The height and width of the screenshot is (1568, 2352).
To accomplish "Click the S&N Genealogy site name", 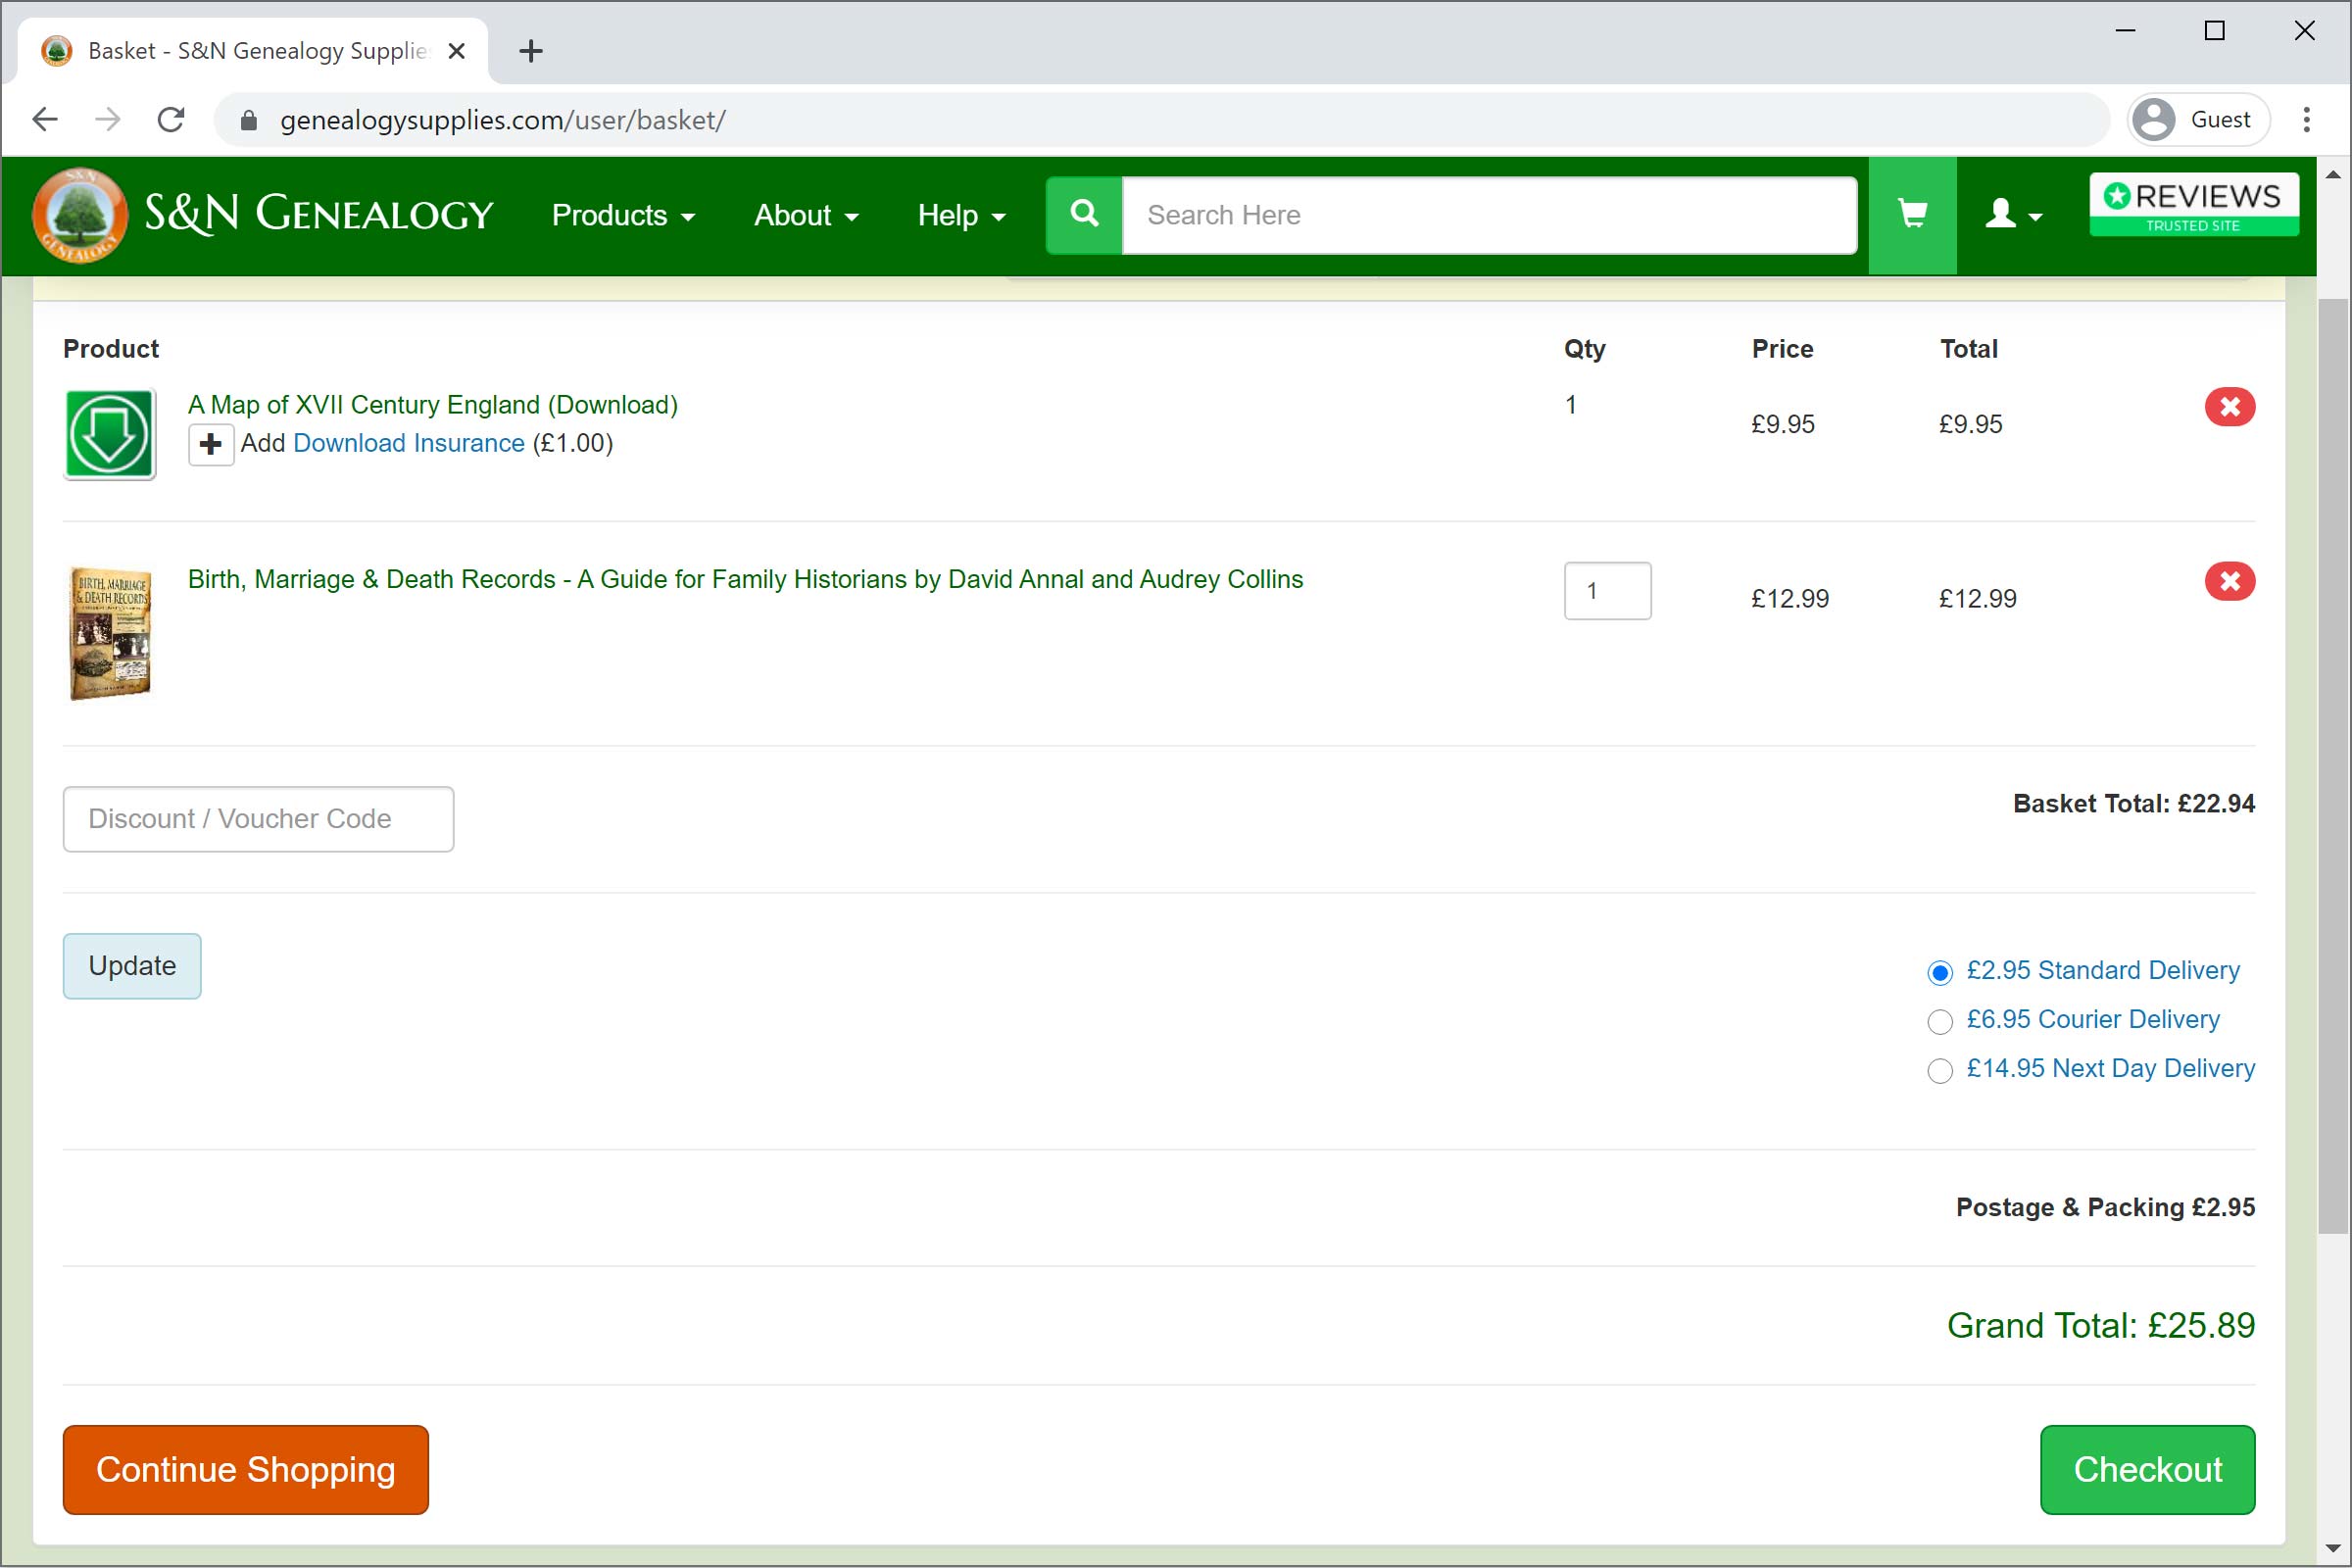I will 319,214.
